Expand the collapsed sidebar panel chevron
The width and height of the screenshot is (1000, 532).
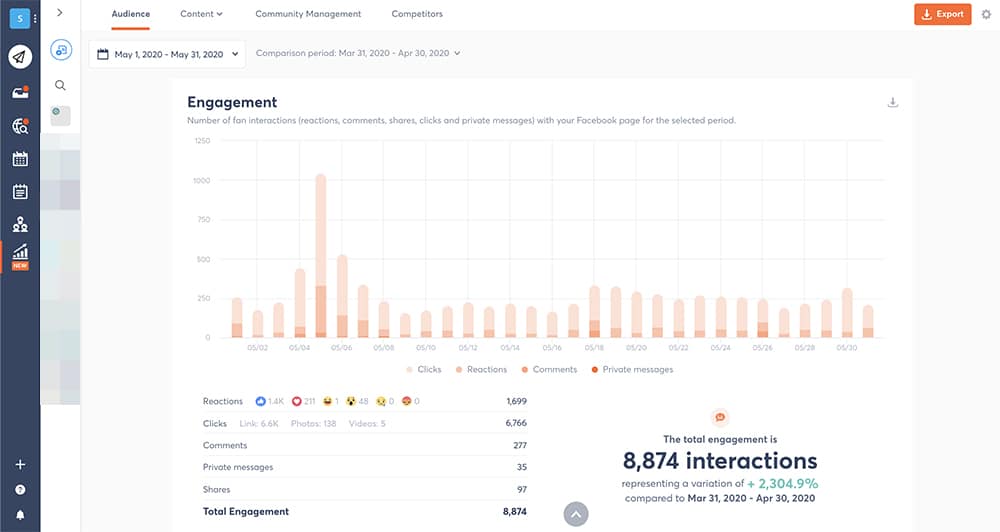(x=61, y=12)
